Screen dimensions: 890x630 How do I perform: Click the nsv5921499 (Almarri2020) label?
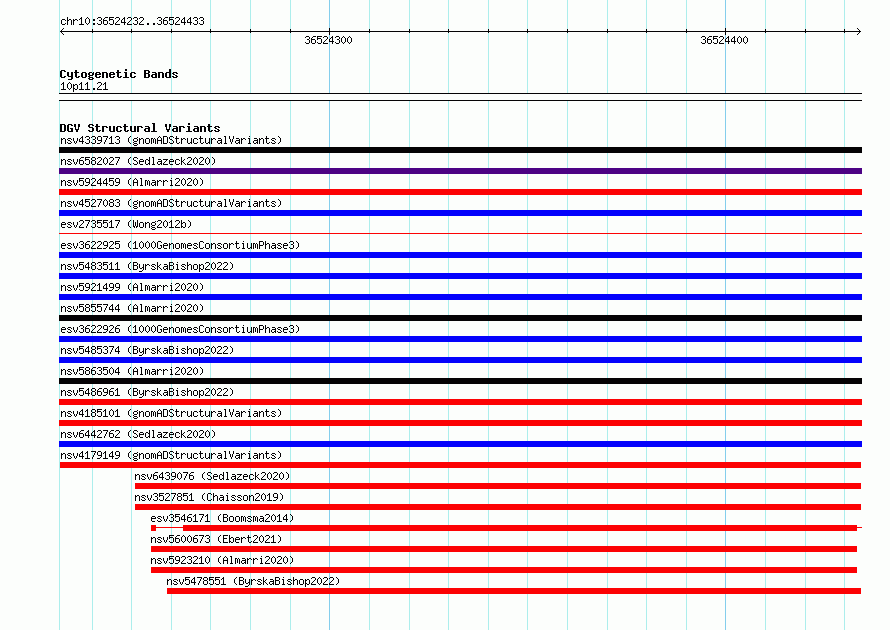[132, 287]
